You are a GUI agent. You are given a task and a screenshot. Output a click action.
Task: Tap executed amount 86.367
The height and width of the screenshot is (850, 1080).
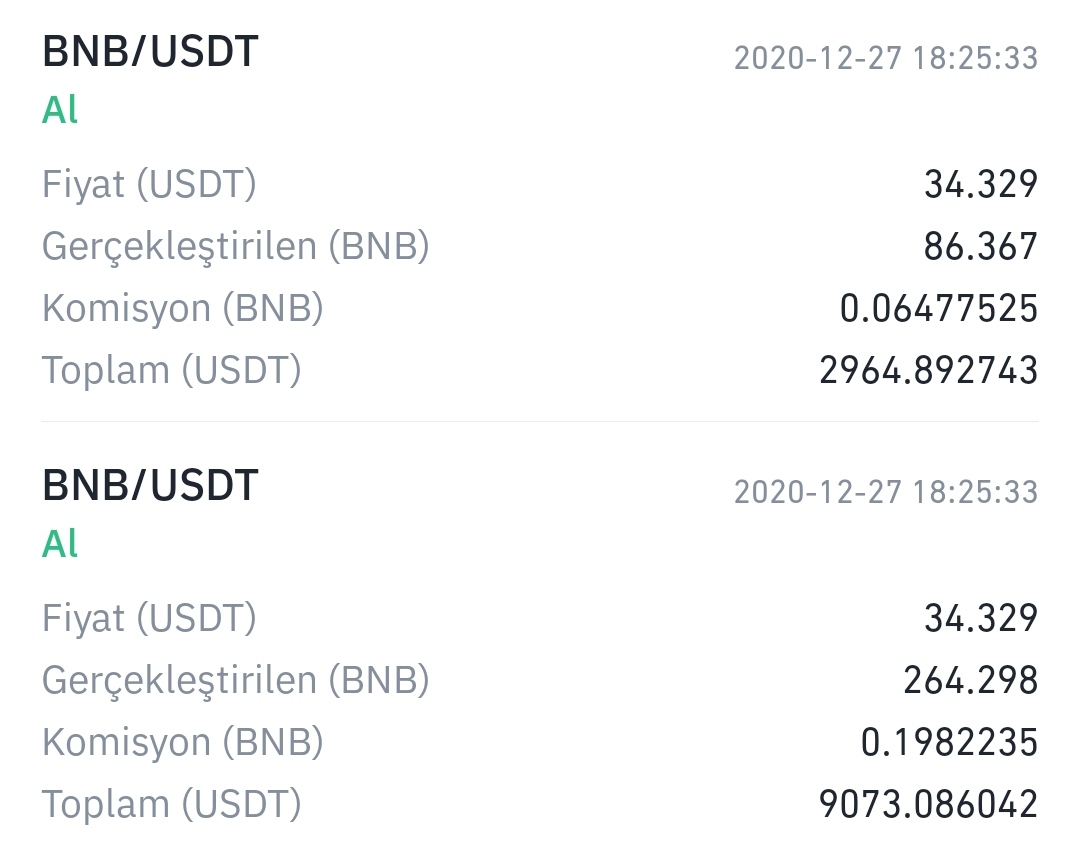981,247
